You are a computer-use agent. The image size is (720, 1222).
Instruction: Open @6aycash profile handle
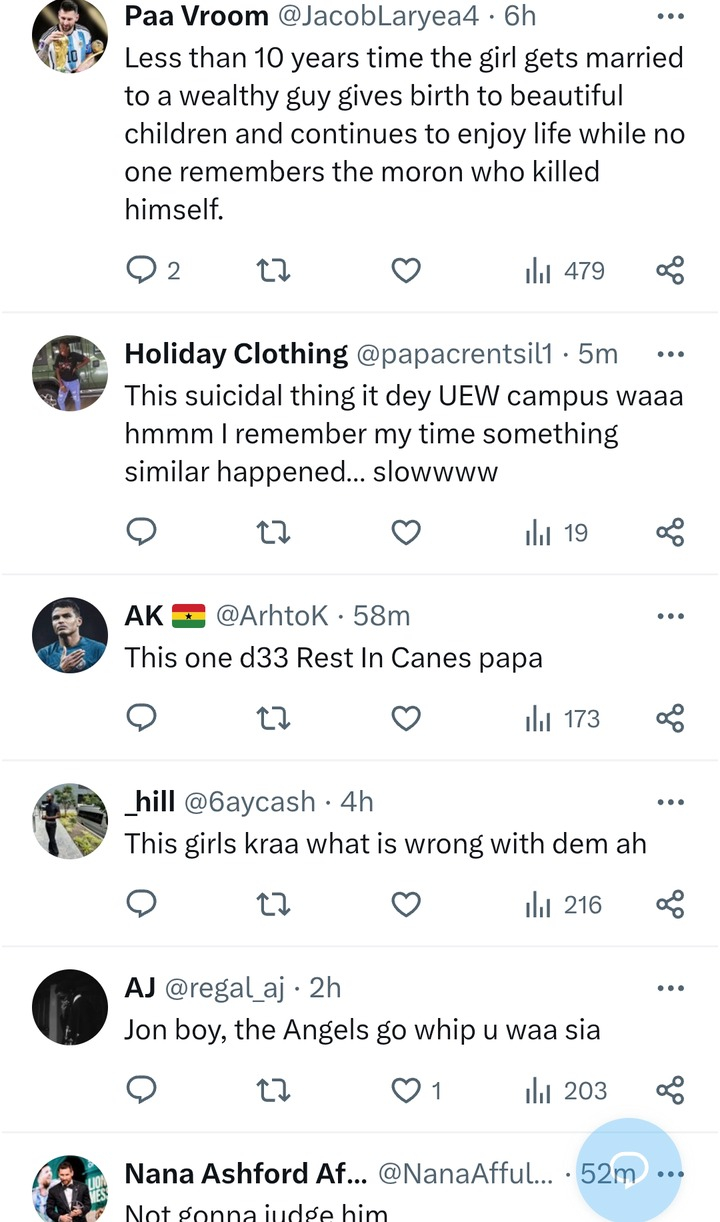(250, 802)
